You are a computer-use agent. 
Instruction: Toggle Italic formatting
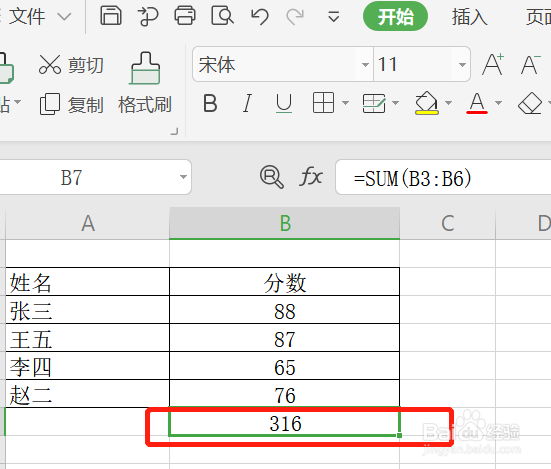247,103
